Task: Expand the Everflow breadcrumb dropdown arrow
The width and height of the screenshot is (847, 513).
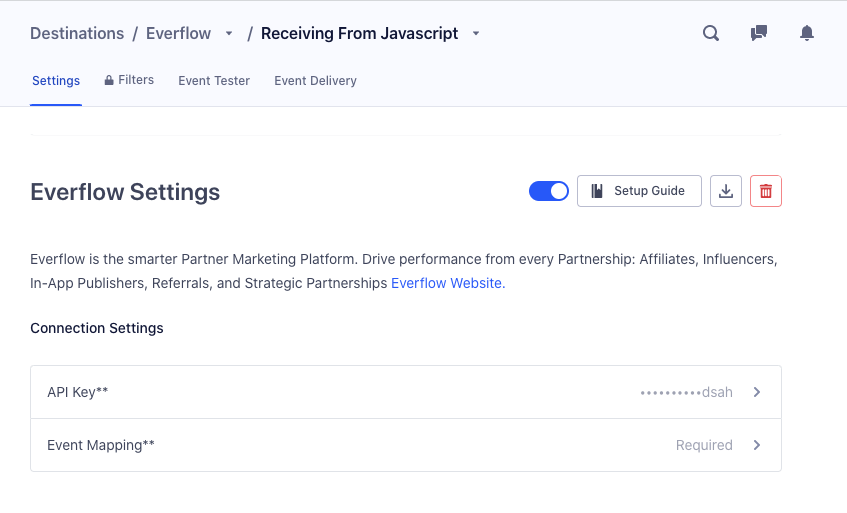Action: pos(229,34)
